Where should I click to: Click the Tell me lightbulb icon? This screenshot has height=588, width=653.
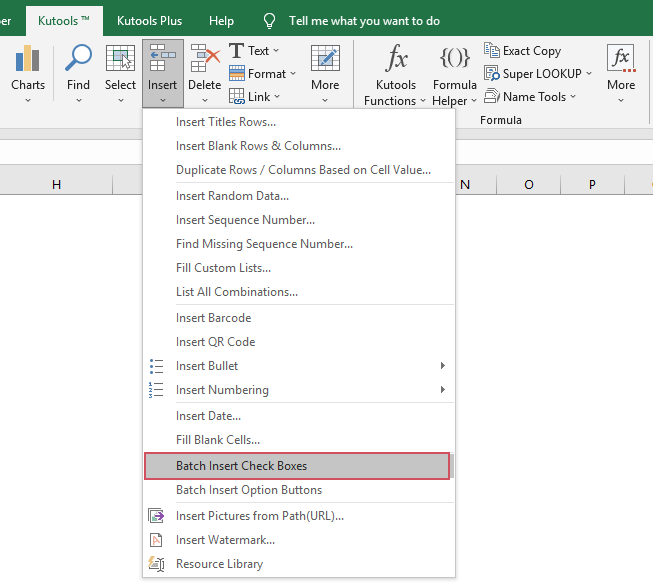[x=269, y=21]
